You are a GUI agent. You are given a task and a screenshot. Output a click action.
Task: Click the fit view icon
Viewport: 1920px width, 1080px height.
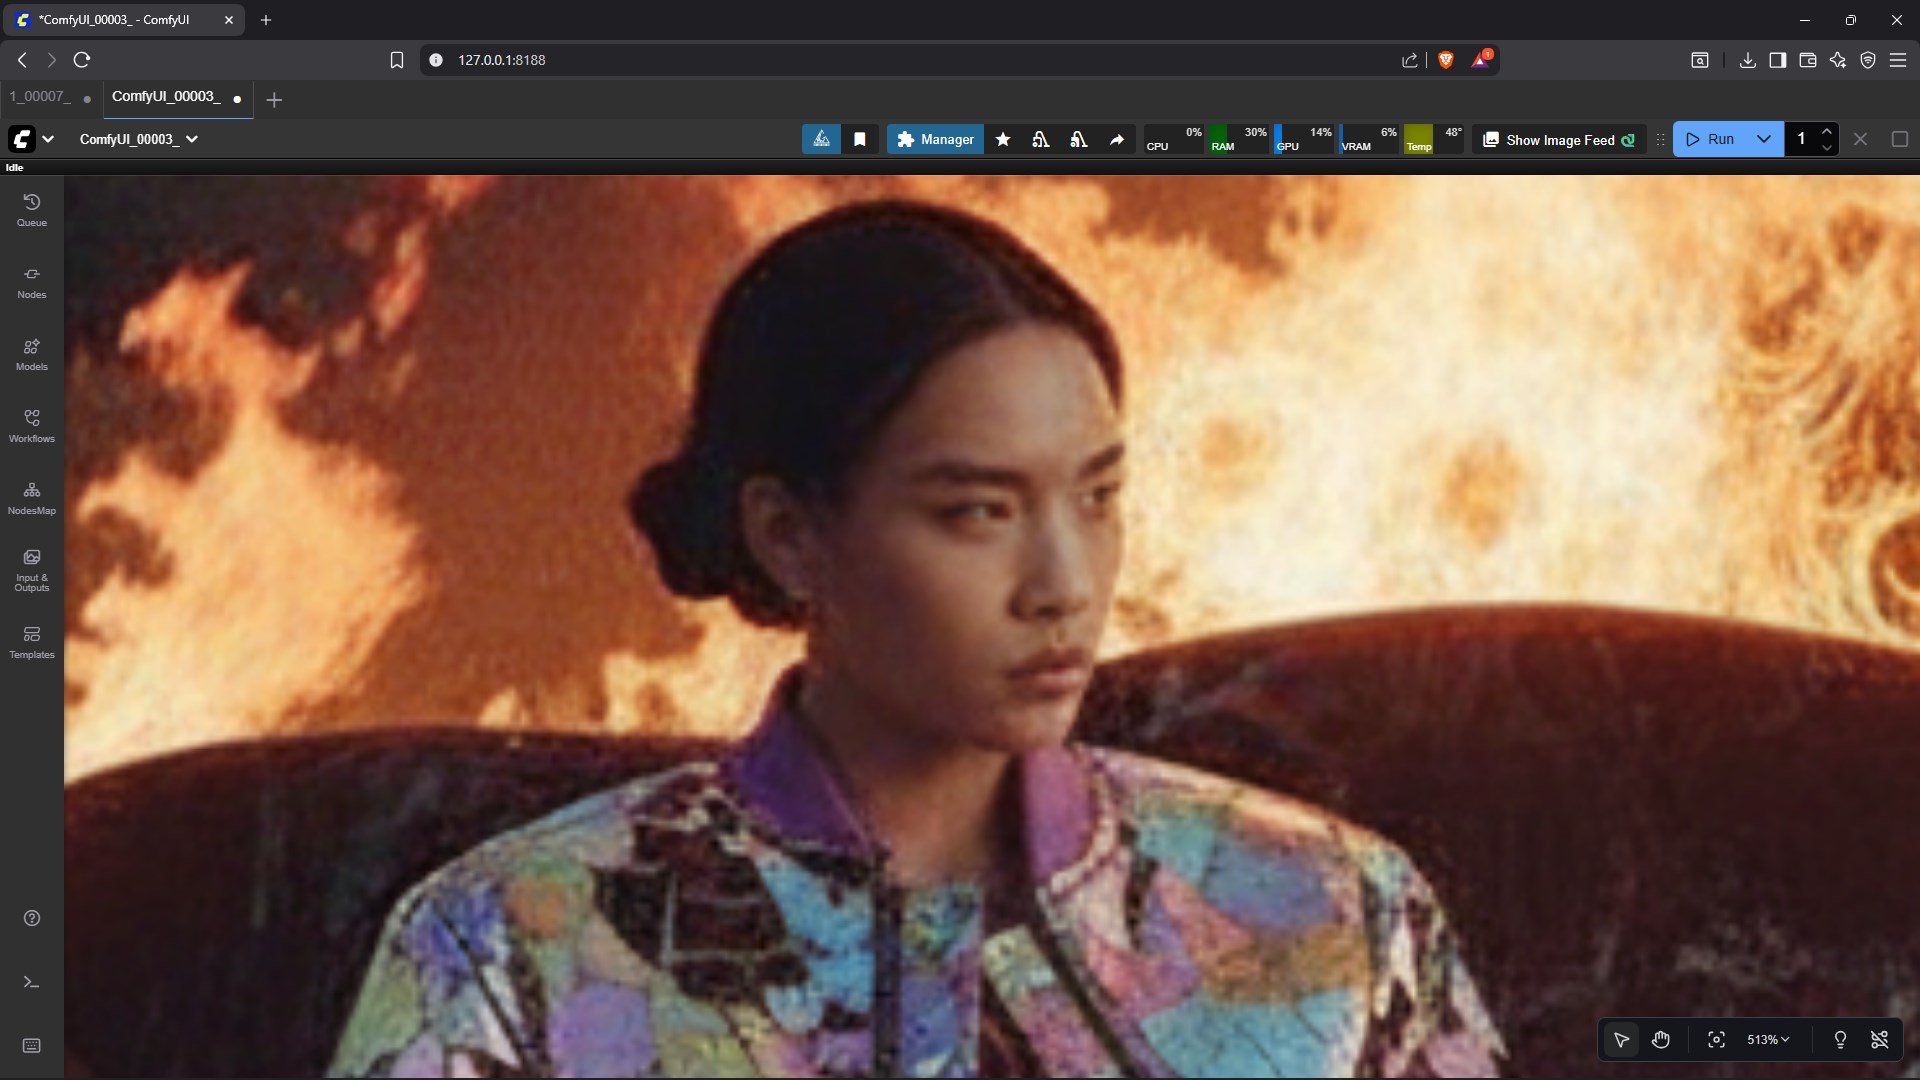click(1716, 1040)
